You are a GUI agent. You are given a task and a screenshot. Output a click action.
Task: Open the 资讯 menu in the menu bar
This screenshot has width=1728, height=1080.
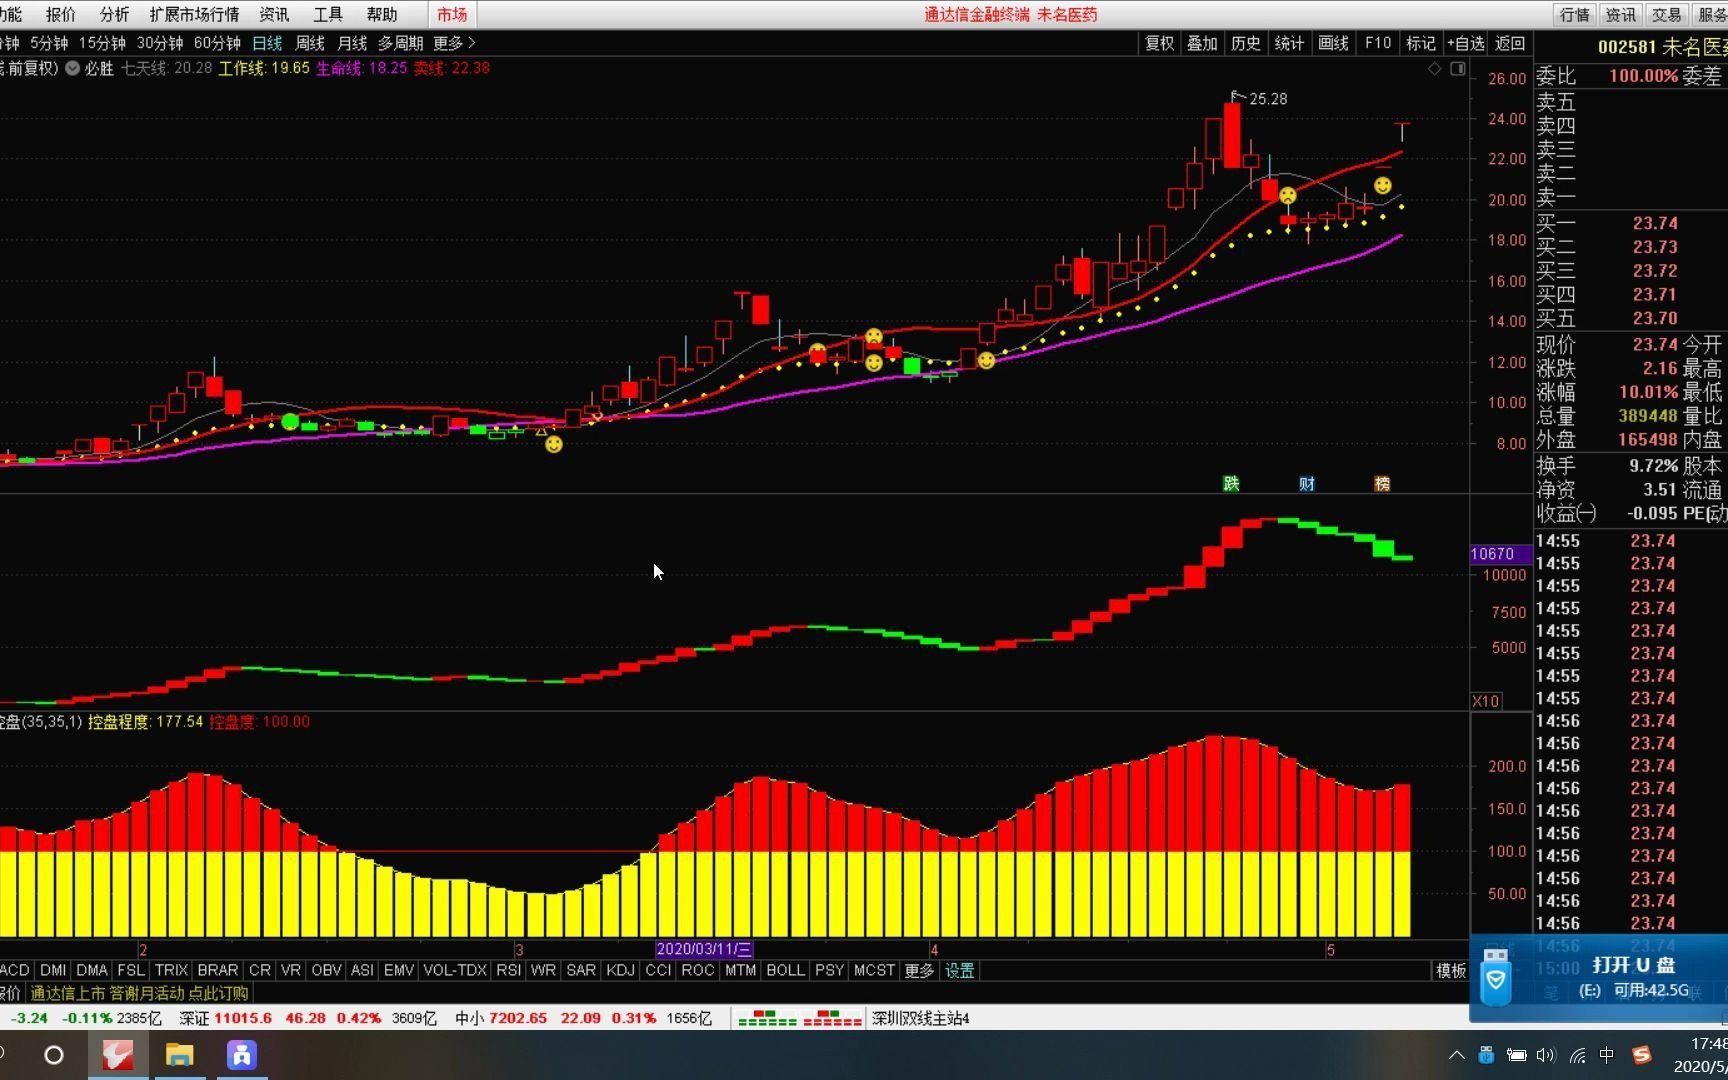[x=274, y=14]
